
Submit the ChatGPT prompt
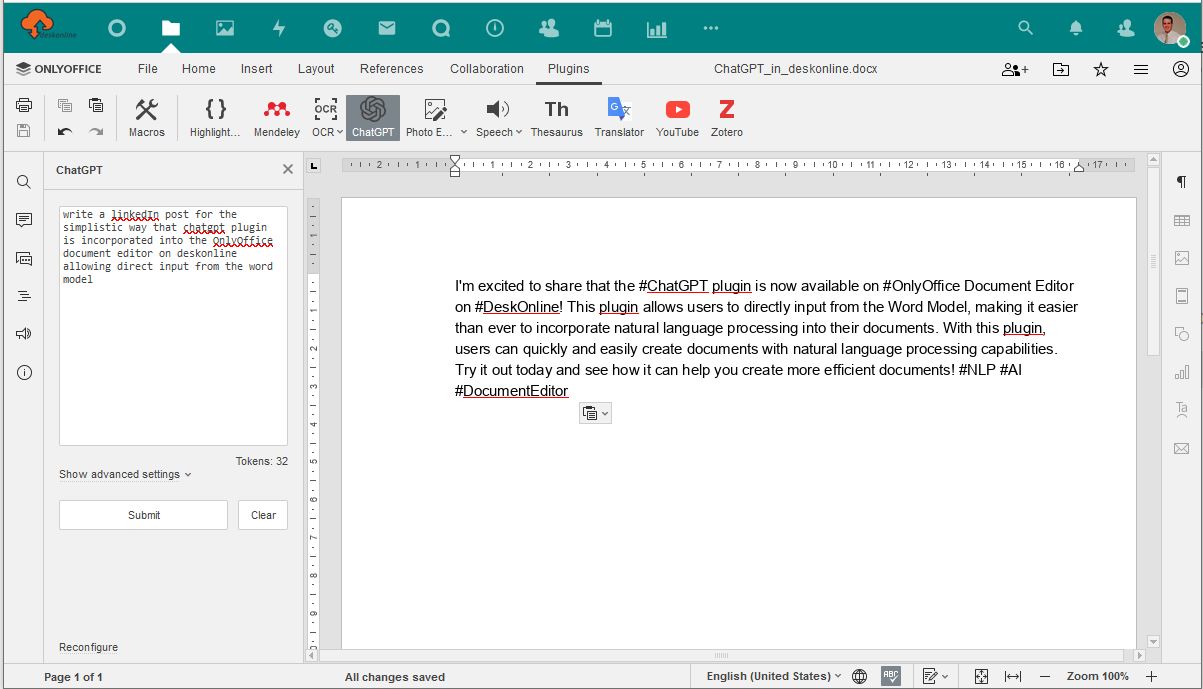click(x=143, y=514)
